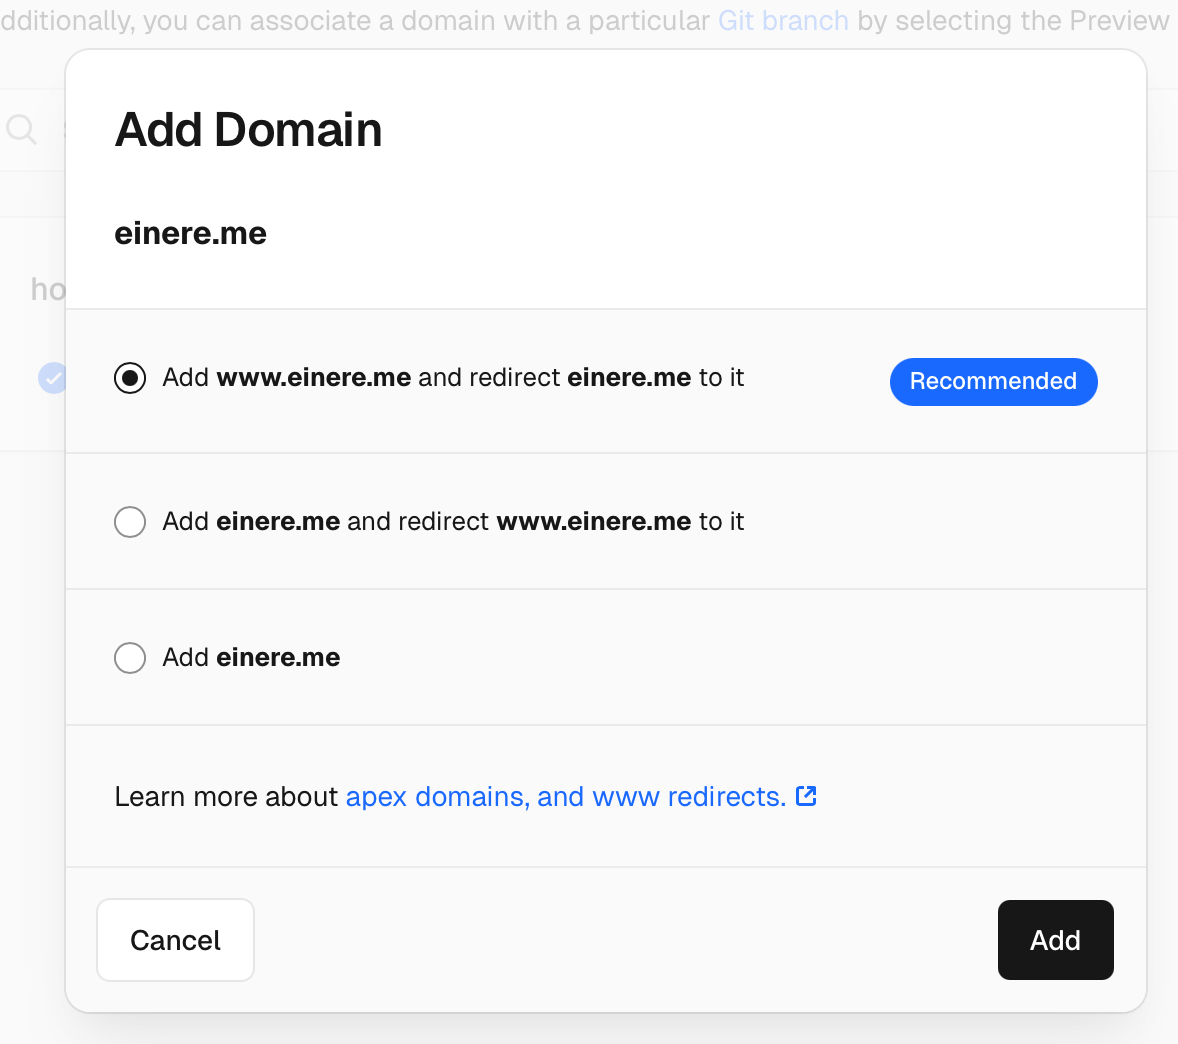Click the einere.me domain heading text
Viewport: 1178px width, 1044px height.
[190, 234]
